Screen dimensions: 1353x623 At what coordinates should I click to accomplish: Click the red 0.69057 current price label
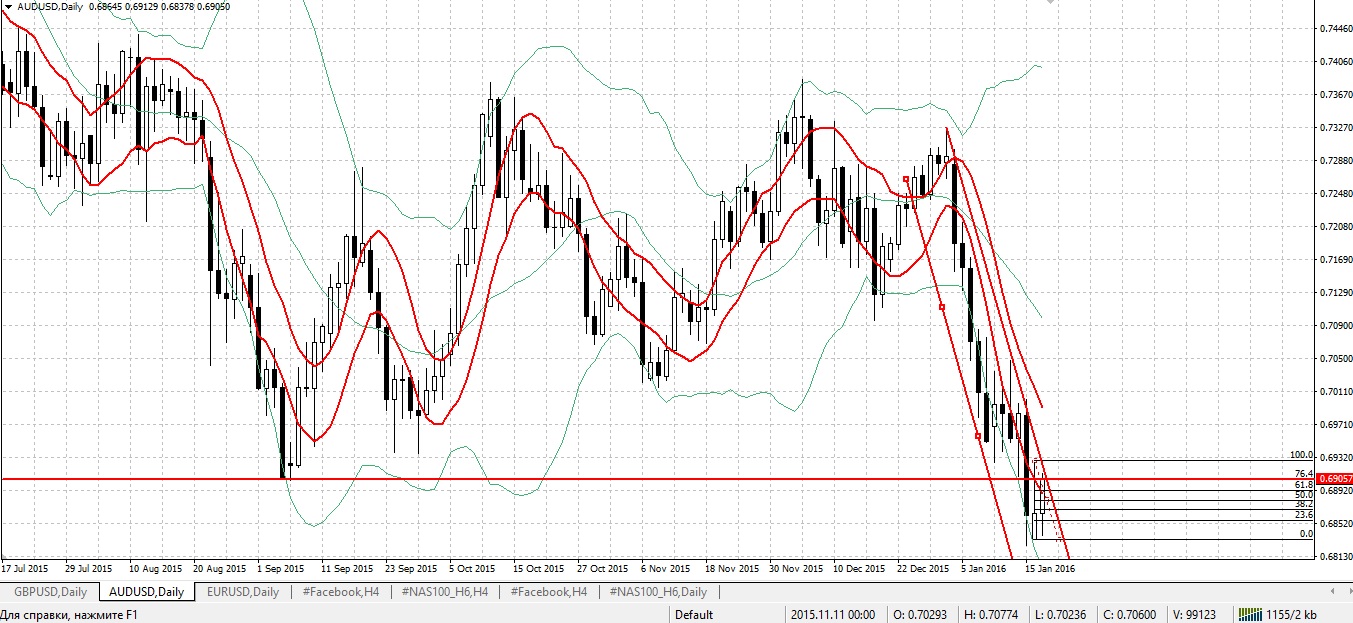click(1335, 480)
